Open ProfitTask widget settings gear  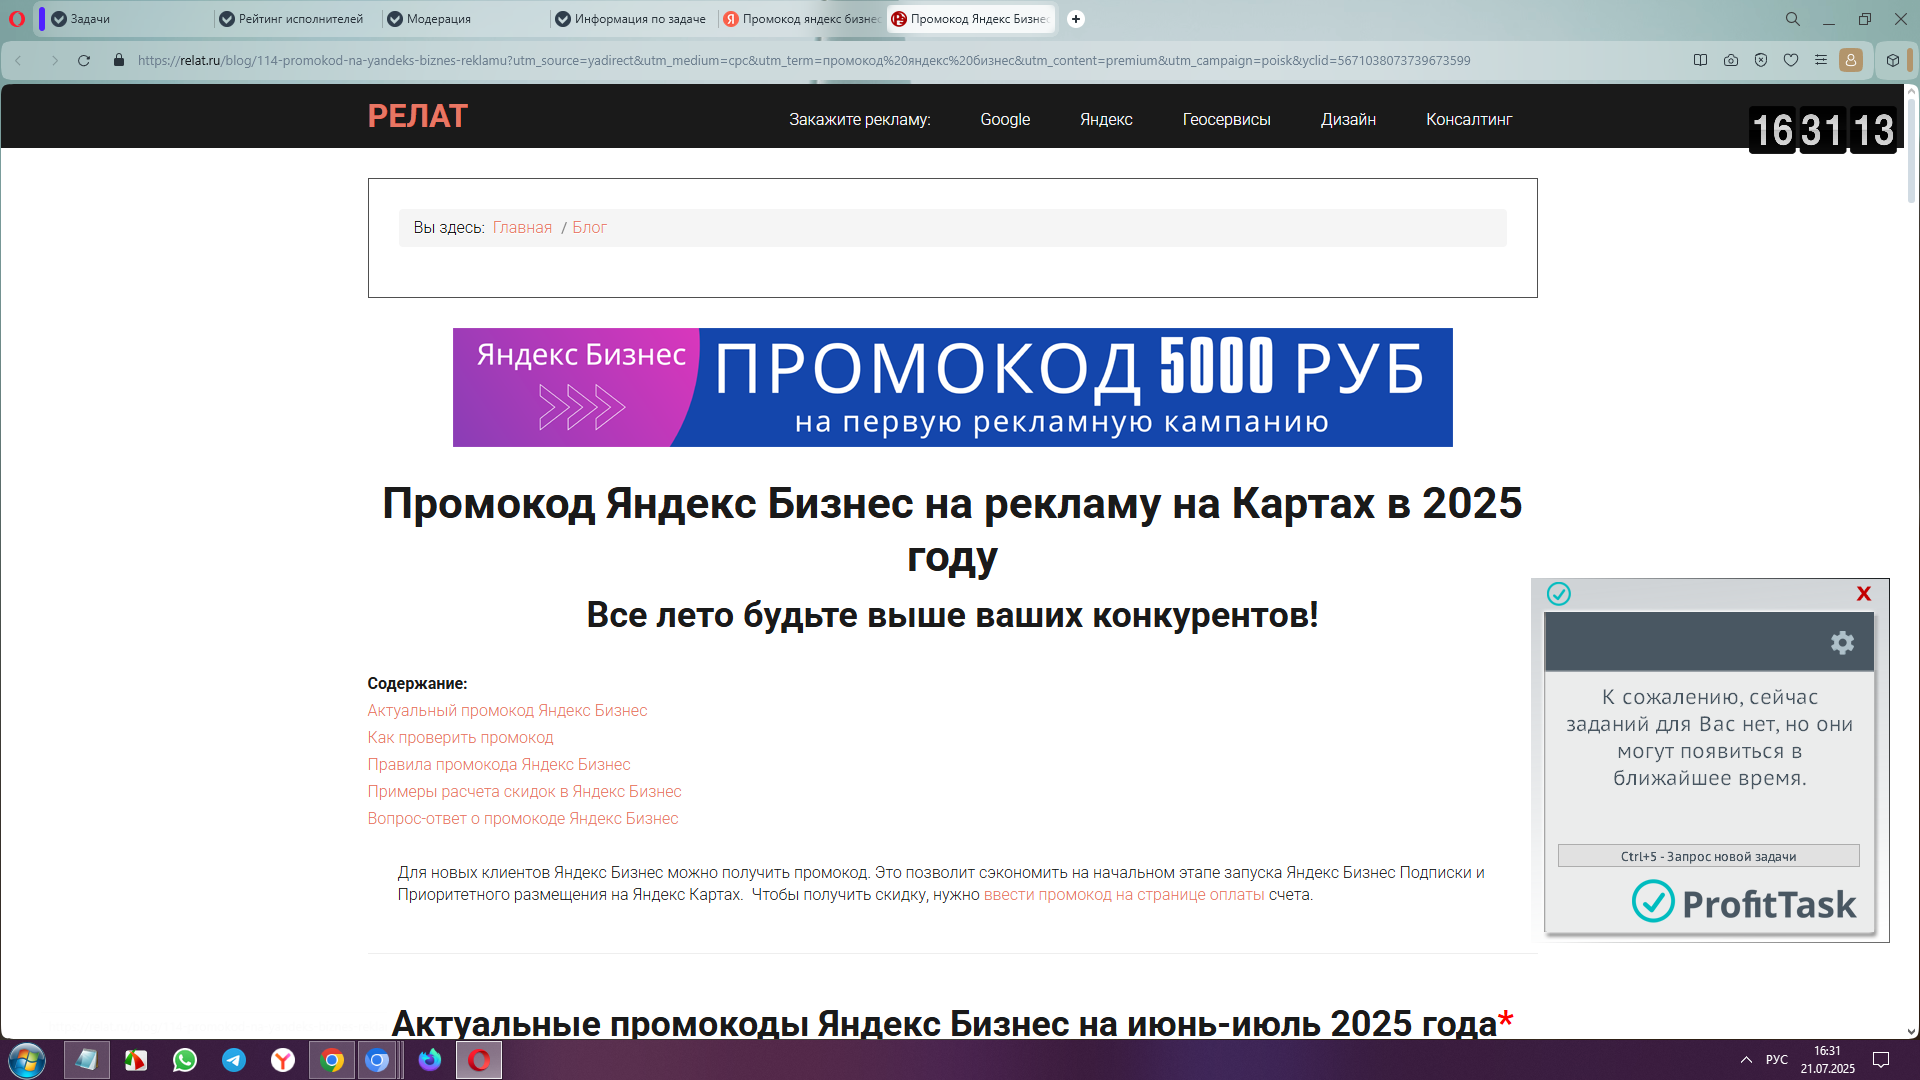[x=1842, y=643]
